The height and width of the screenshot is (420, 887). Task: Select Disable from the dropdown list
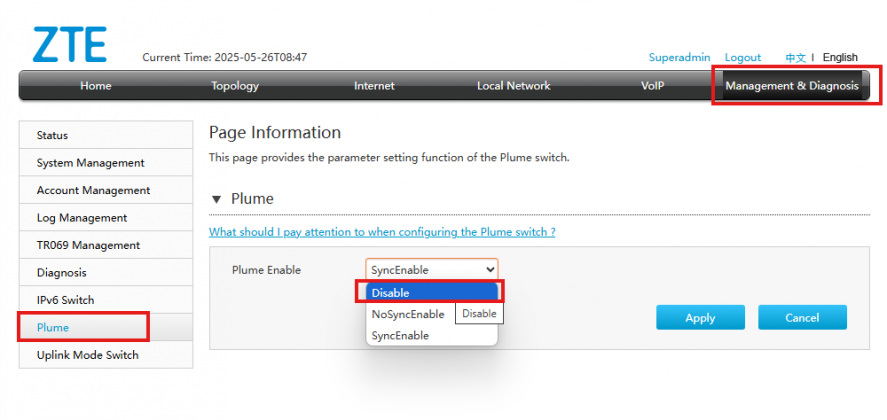click(x=432, y=293)
